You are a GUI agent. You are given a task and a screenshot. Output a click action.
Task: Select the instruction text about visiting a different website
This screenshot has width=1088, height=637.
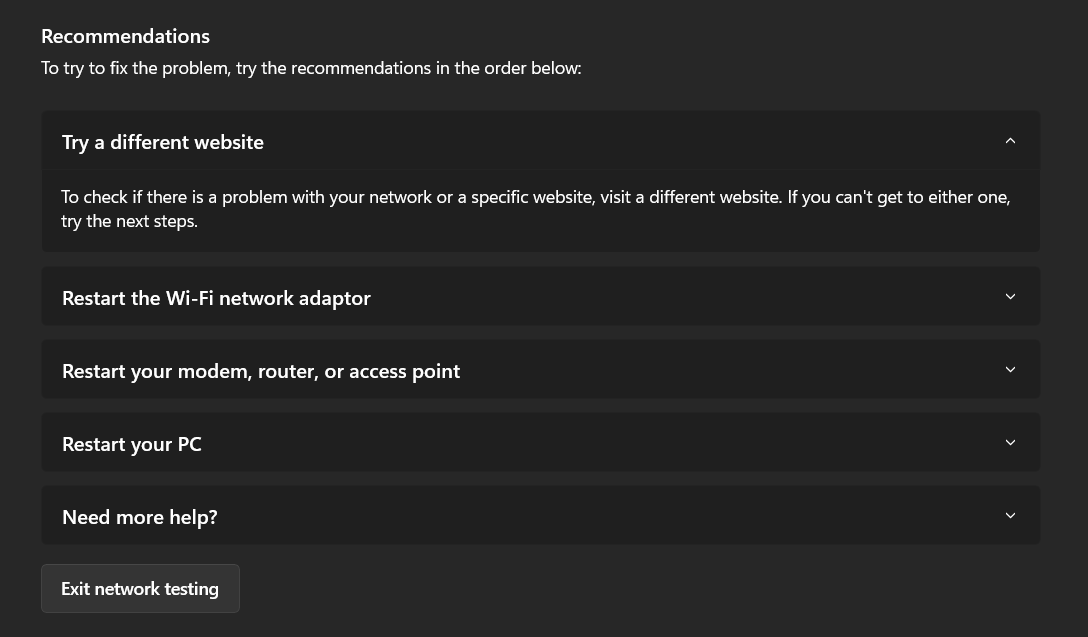pos(536,208)
